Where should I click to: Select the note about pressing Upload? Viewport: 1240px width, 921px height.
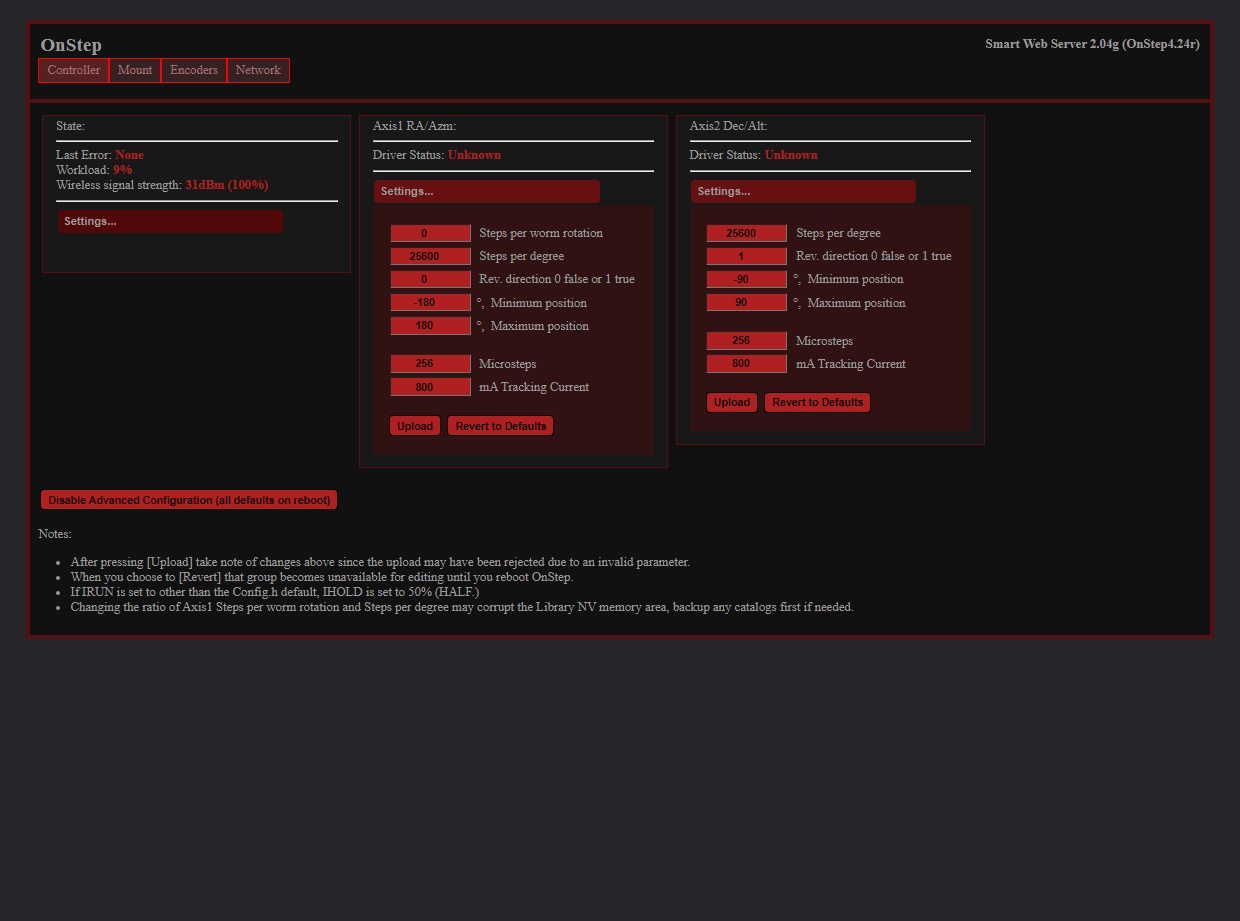[x=380, y=562]
